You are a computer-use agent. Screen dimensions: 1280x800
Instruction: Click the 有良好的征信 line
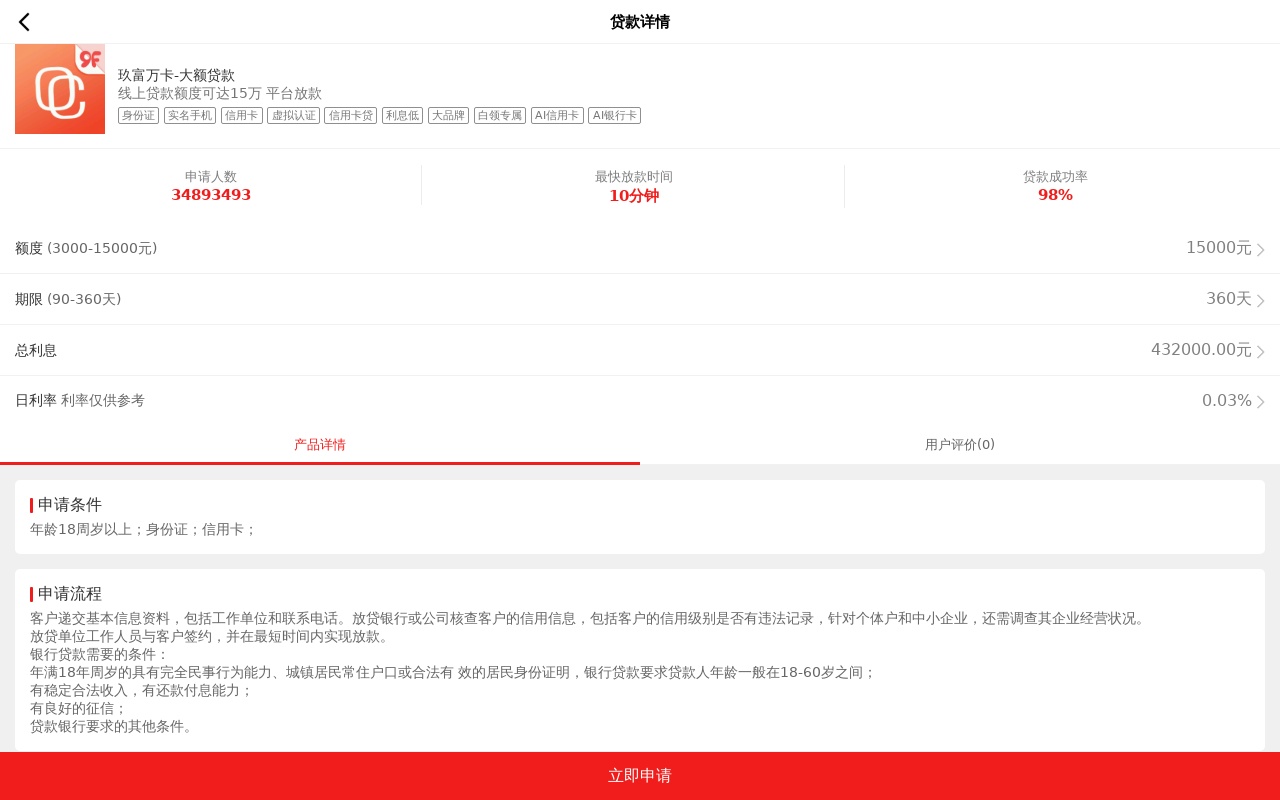point(79,708)
